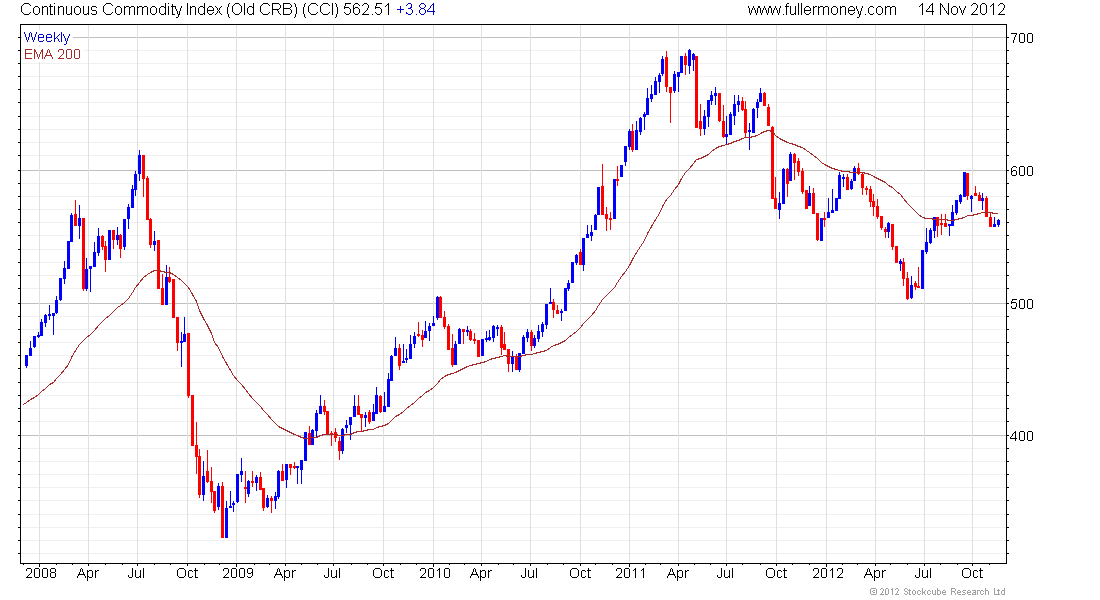Click the 500 price axis label
The height and width of the screenshot is (600, 1100).
[1022, 304]
